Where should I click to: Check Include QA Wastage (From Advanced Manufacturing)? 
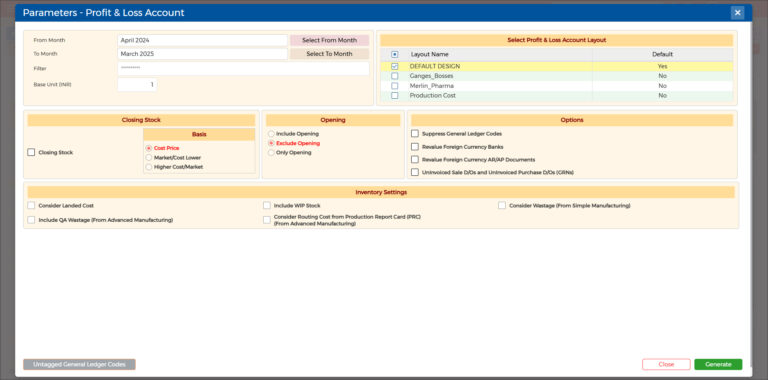31,220
